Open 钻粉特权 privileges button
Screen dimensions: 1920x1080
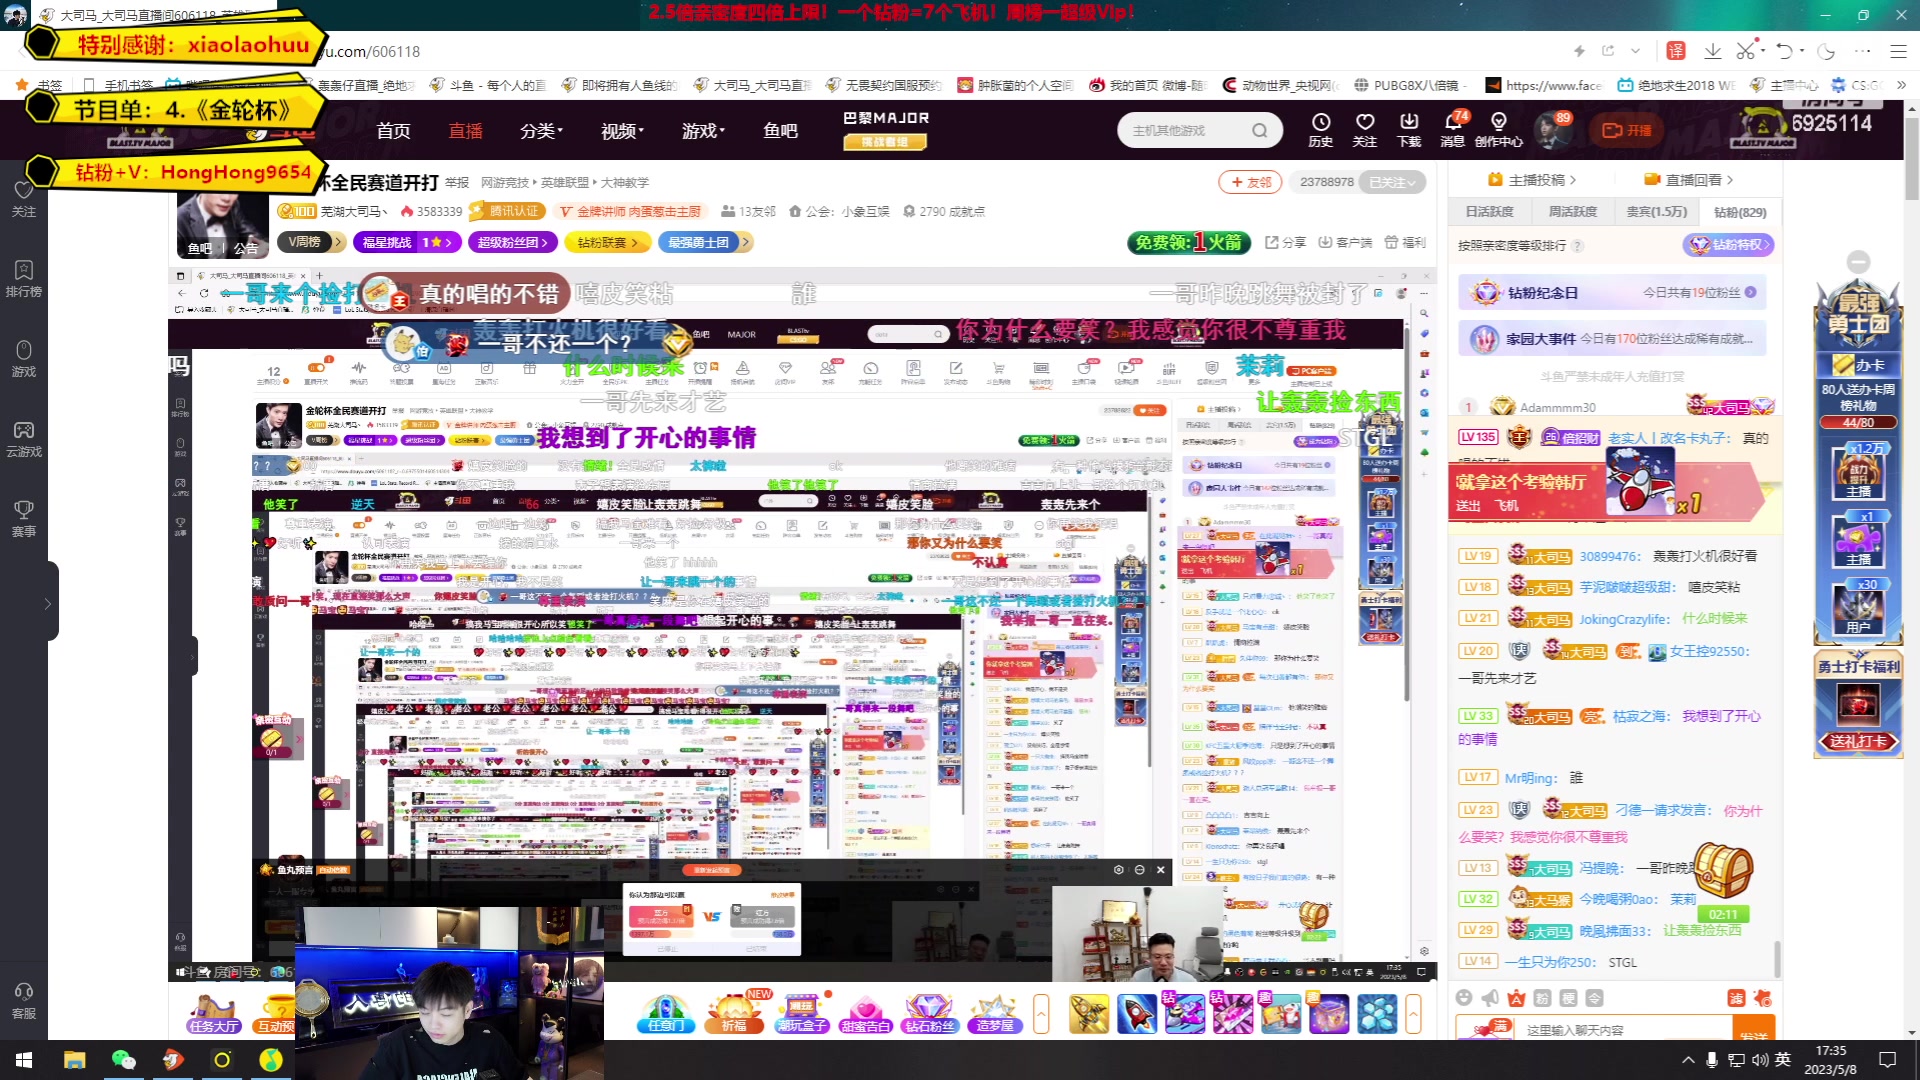[1729, 245]
